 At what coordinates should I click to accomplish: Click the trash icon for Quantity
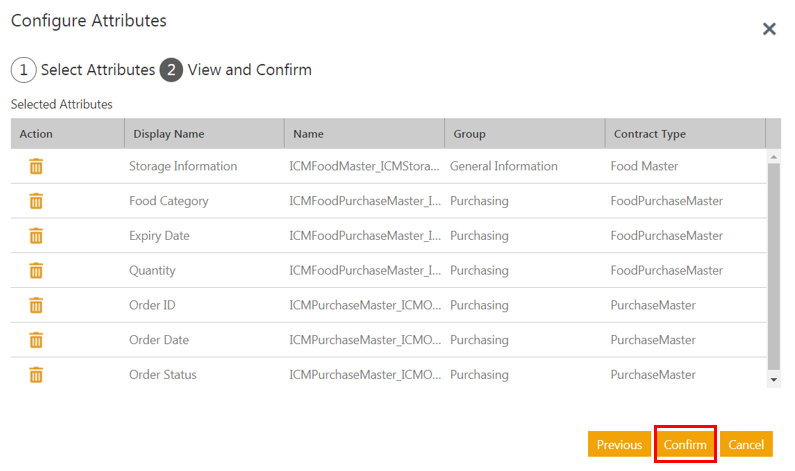[x=36, y=271]
